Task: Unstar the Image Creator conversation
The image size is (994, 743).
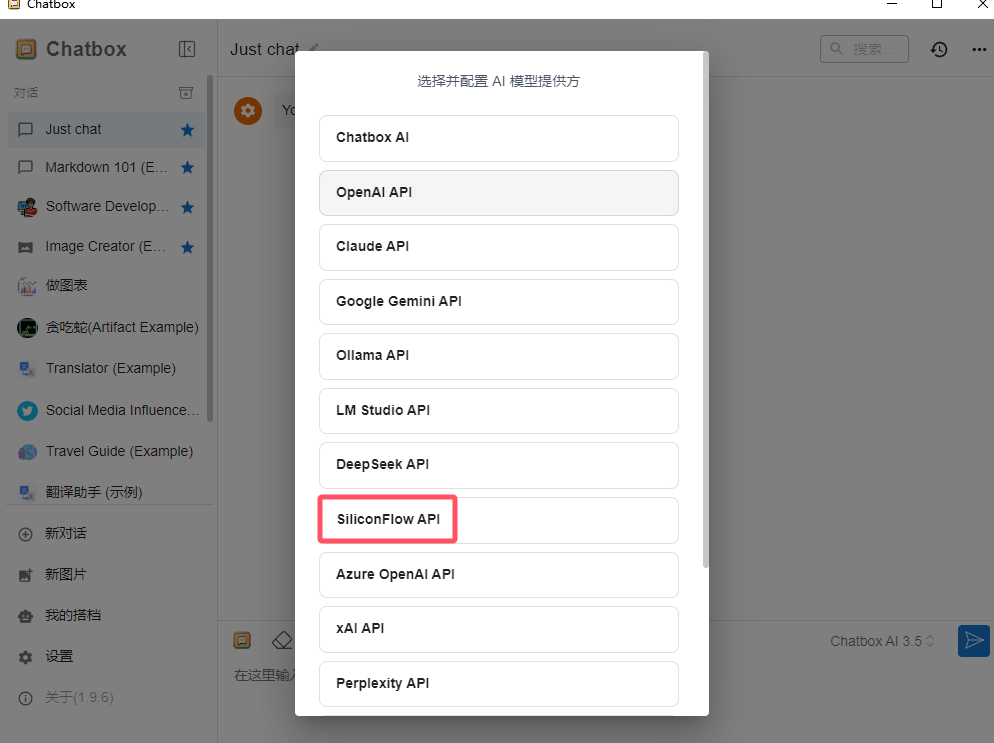Action: click(x=187, y=247)
